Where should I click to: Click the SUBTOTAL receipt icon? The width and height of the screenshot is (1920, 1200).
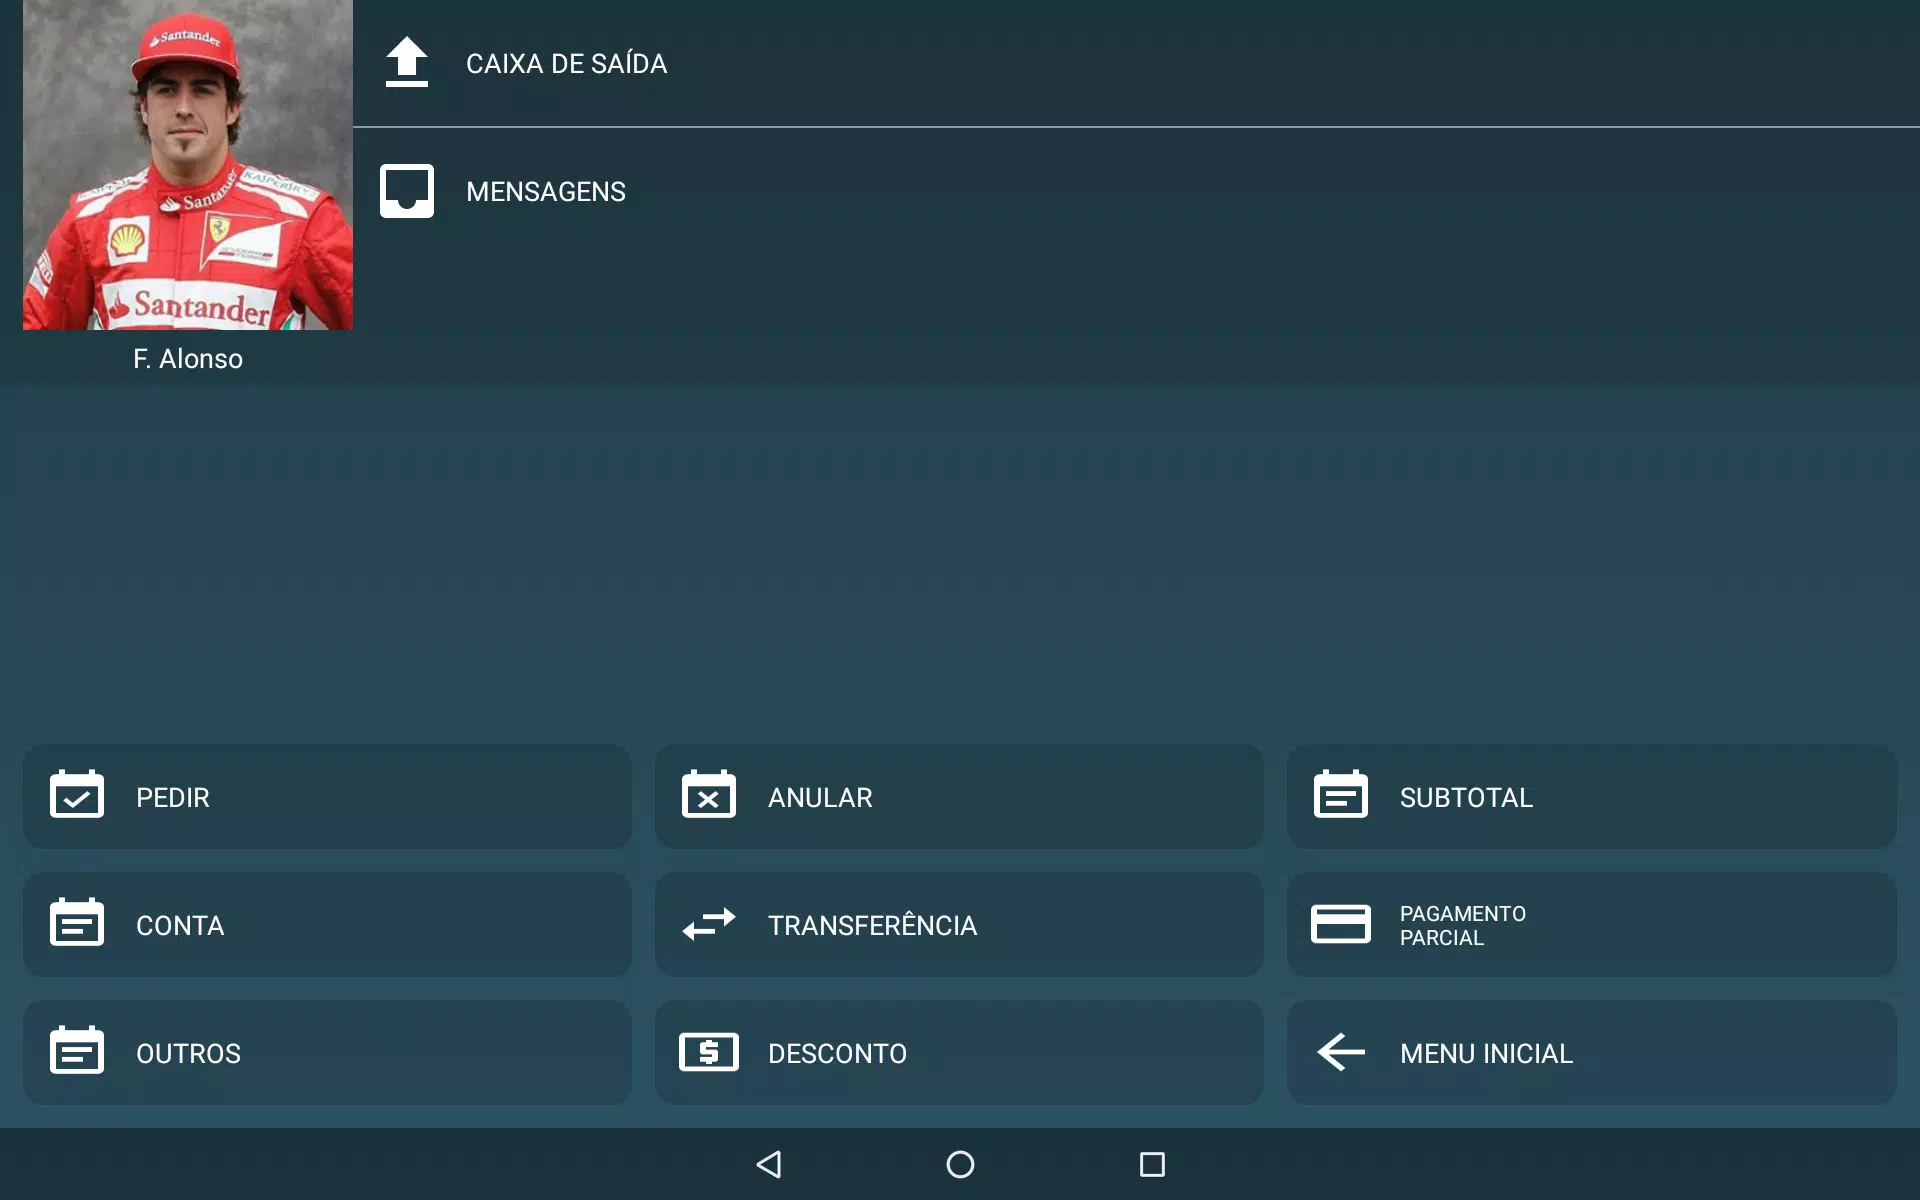click(1341, 794)
